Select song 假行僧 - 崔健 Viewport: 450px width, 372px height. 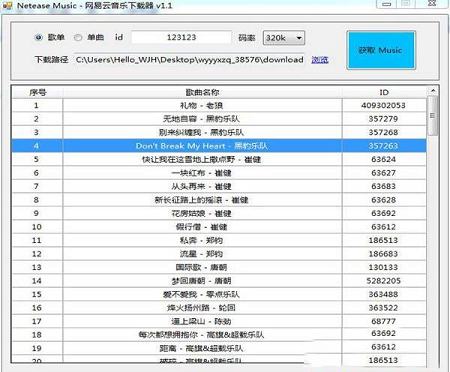coord(202,227)
